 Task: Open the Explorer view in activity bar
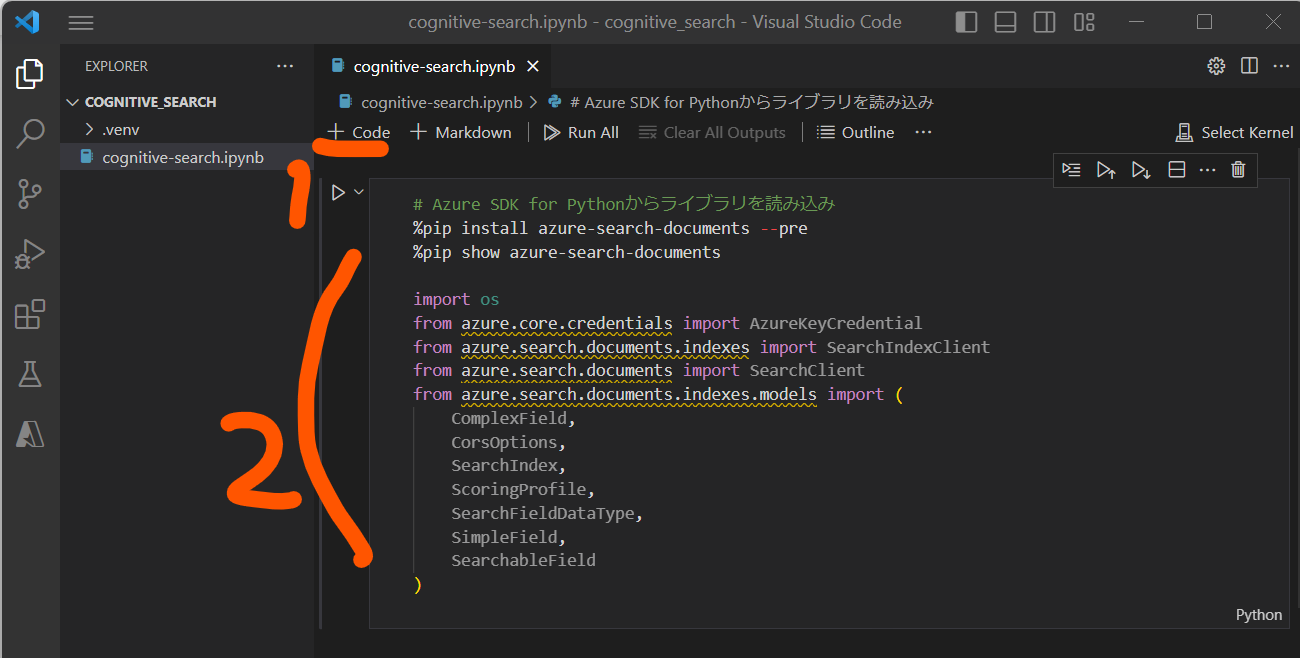pos(30,73)
